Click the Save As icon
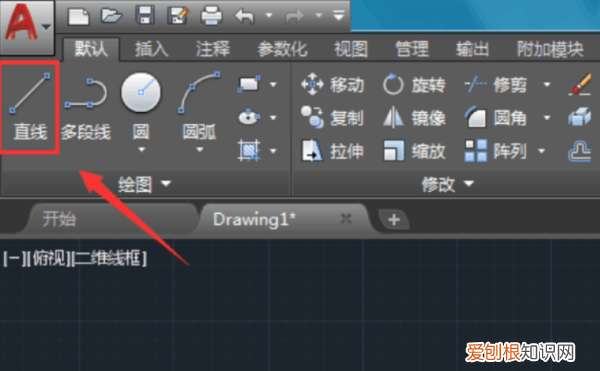 click(178, 16)
